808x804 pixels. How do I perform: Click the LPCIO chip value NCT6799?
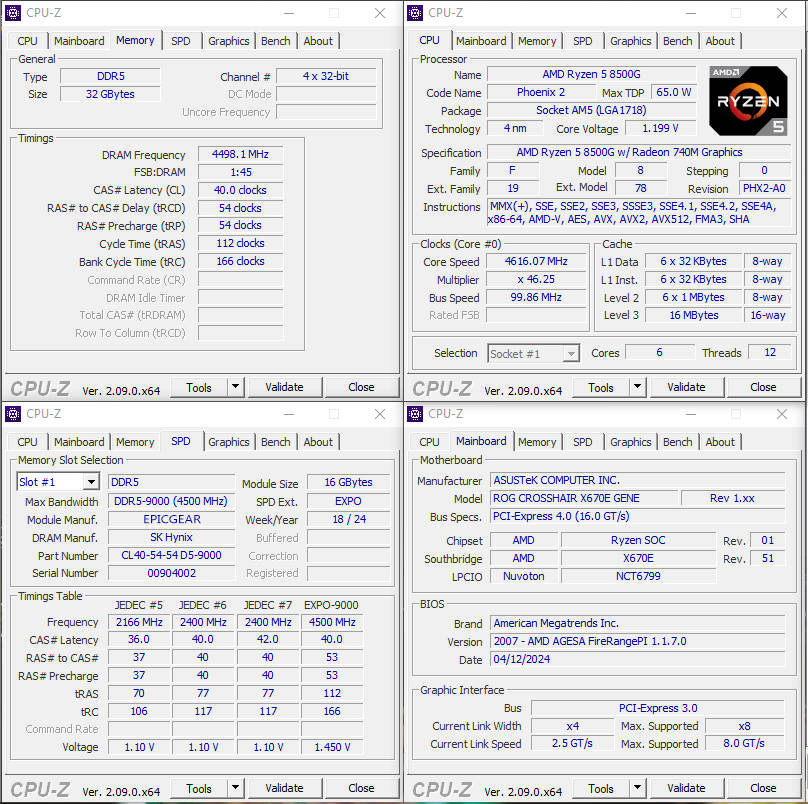pos(638,576)
